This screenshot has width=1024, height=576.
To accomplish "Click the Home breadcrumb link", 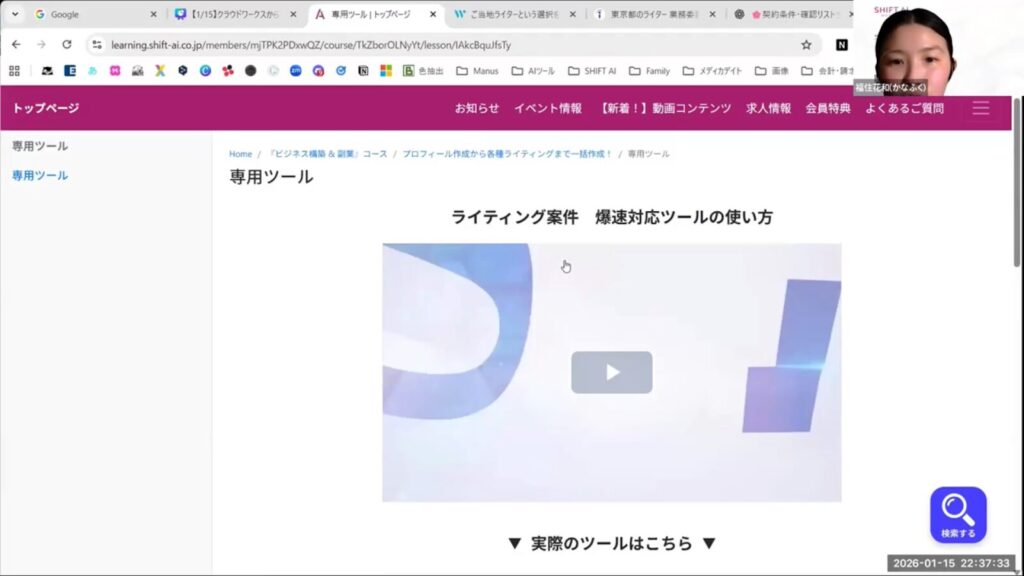I will click(240, 154).
